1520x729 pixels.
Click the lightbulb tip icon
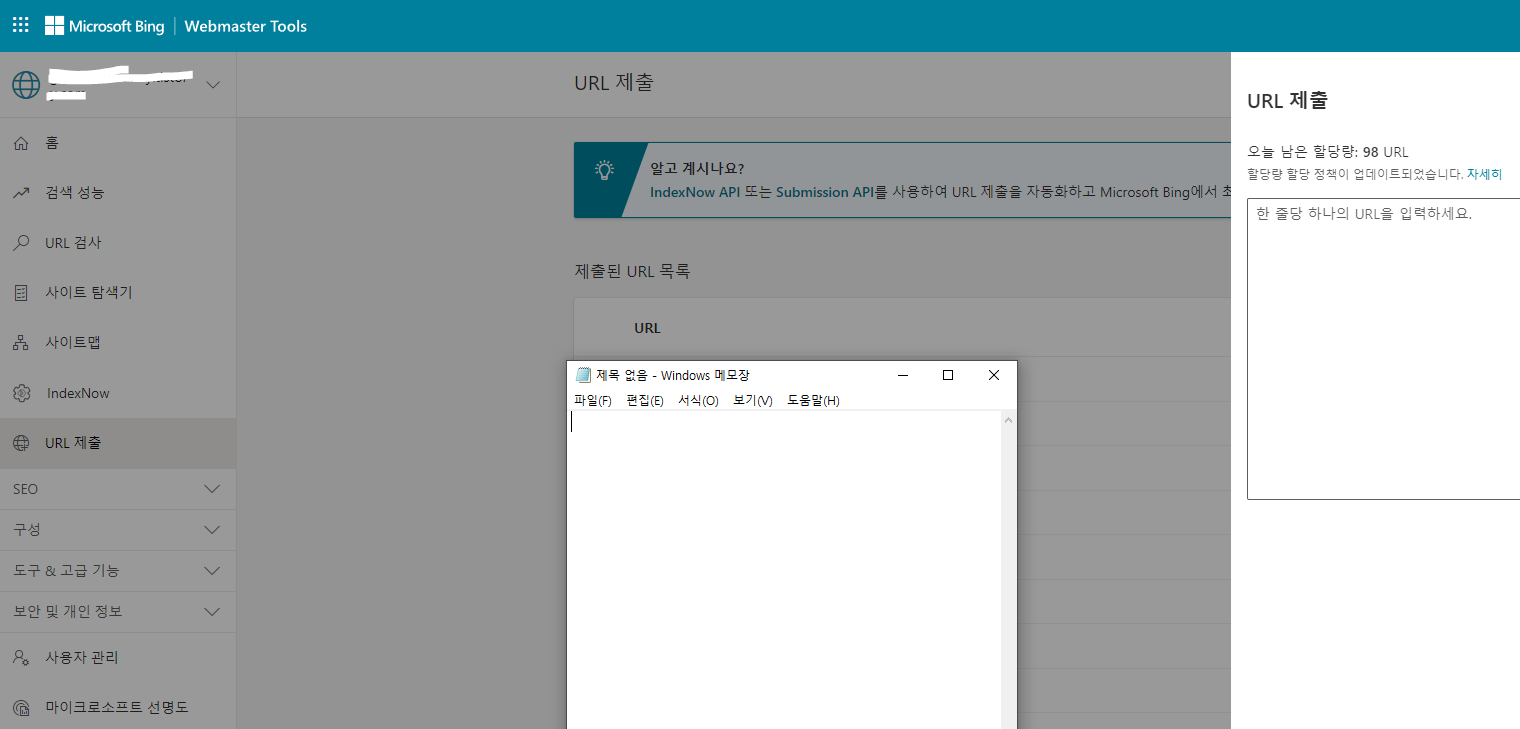coord(604,170)
